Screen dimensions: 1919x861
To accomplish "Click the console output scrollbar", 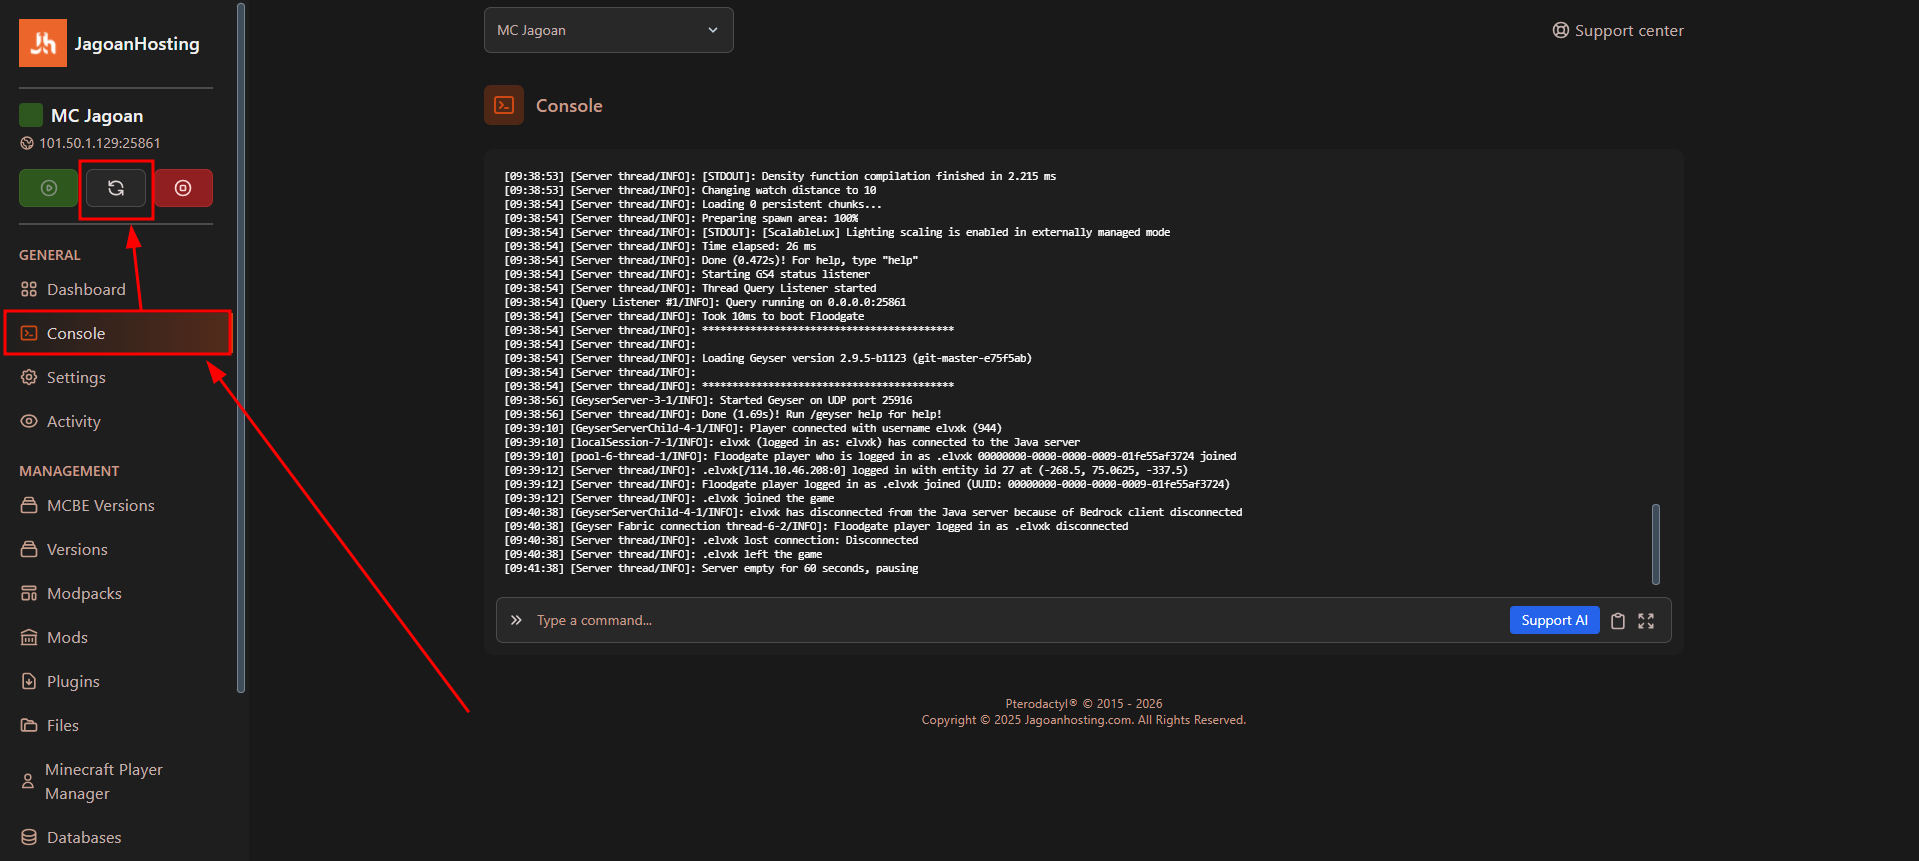I will point(1656,544).
